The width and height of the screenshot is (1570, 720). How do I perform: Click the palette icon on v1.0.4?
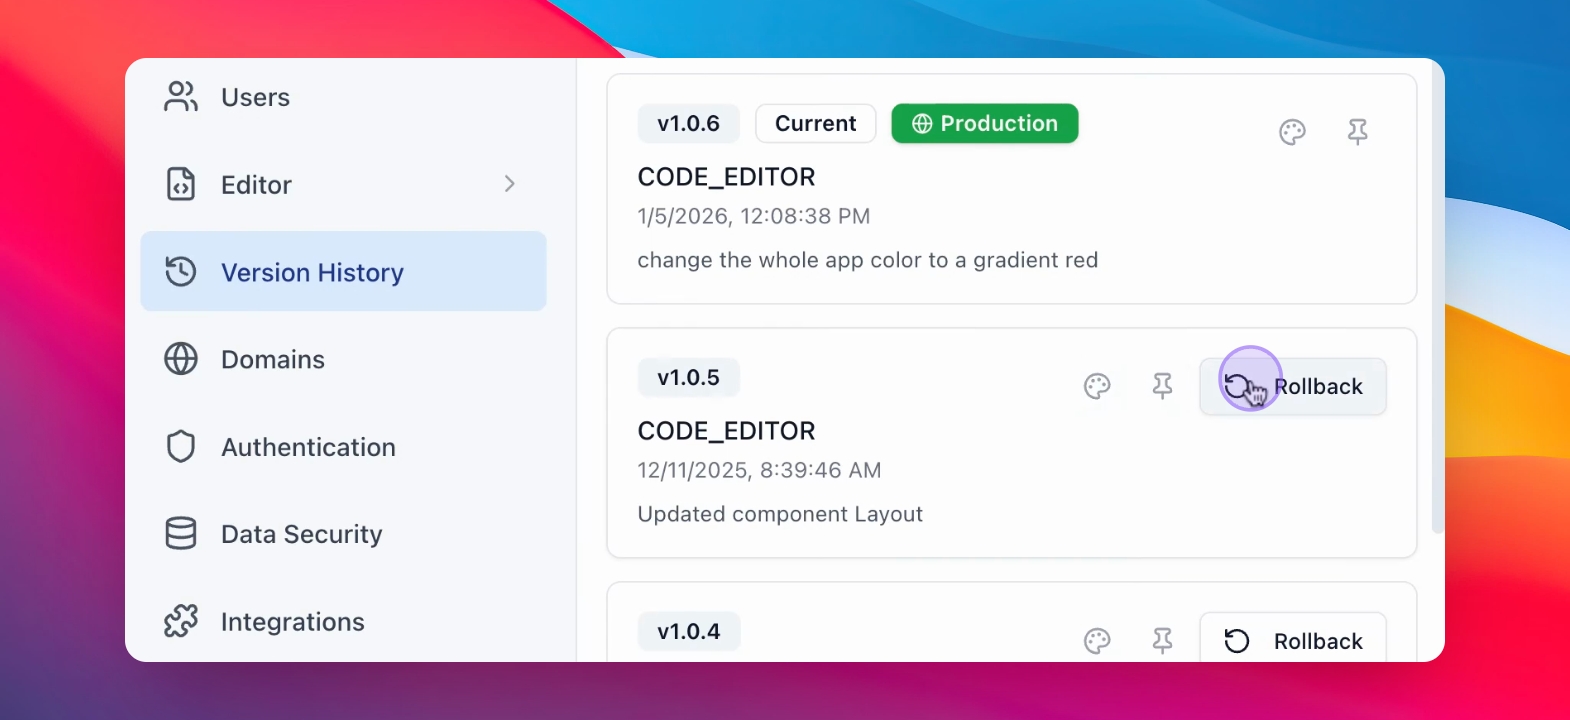coord(1097,641)
